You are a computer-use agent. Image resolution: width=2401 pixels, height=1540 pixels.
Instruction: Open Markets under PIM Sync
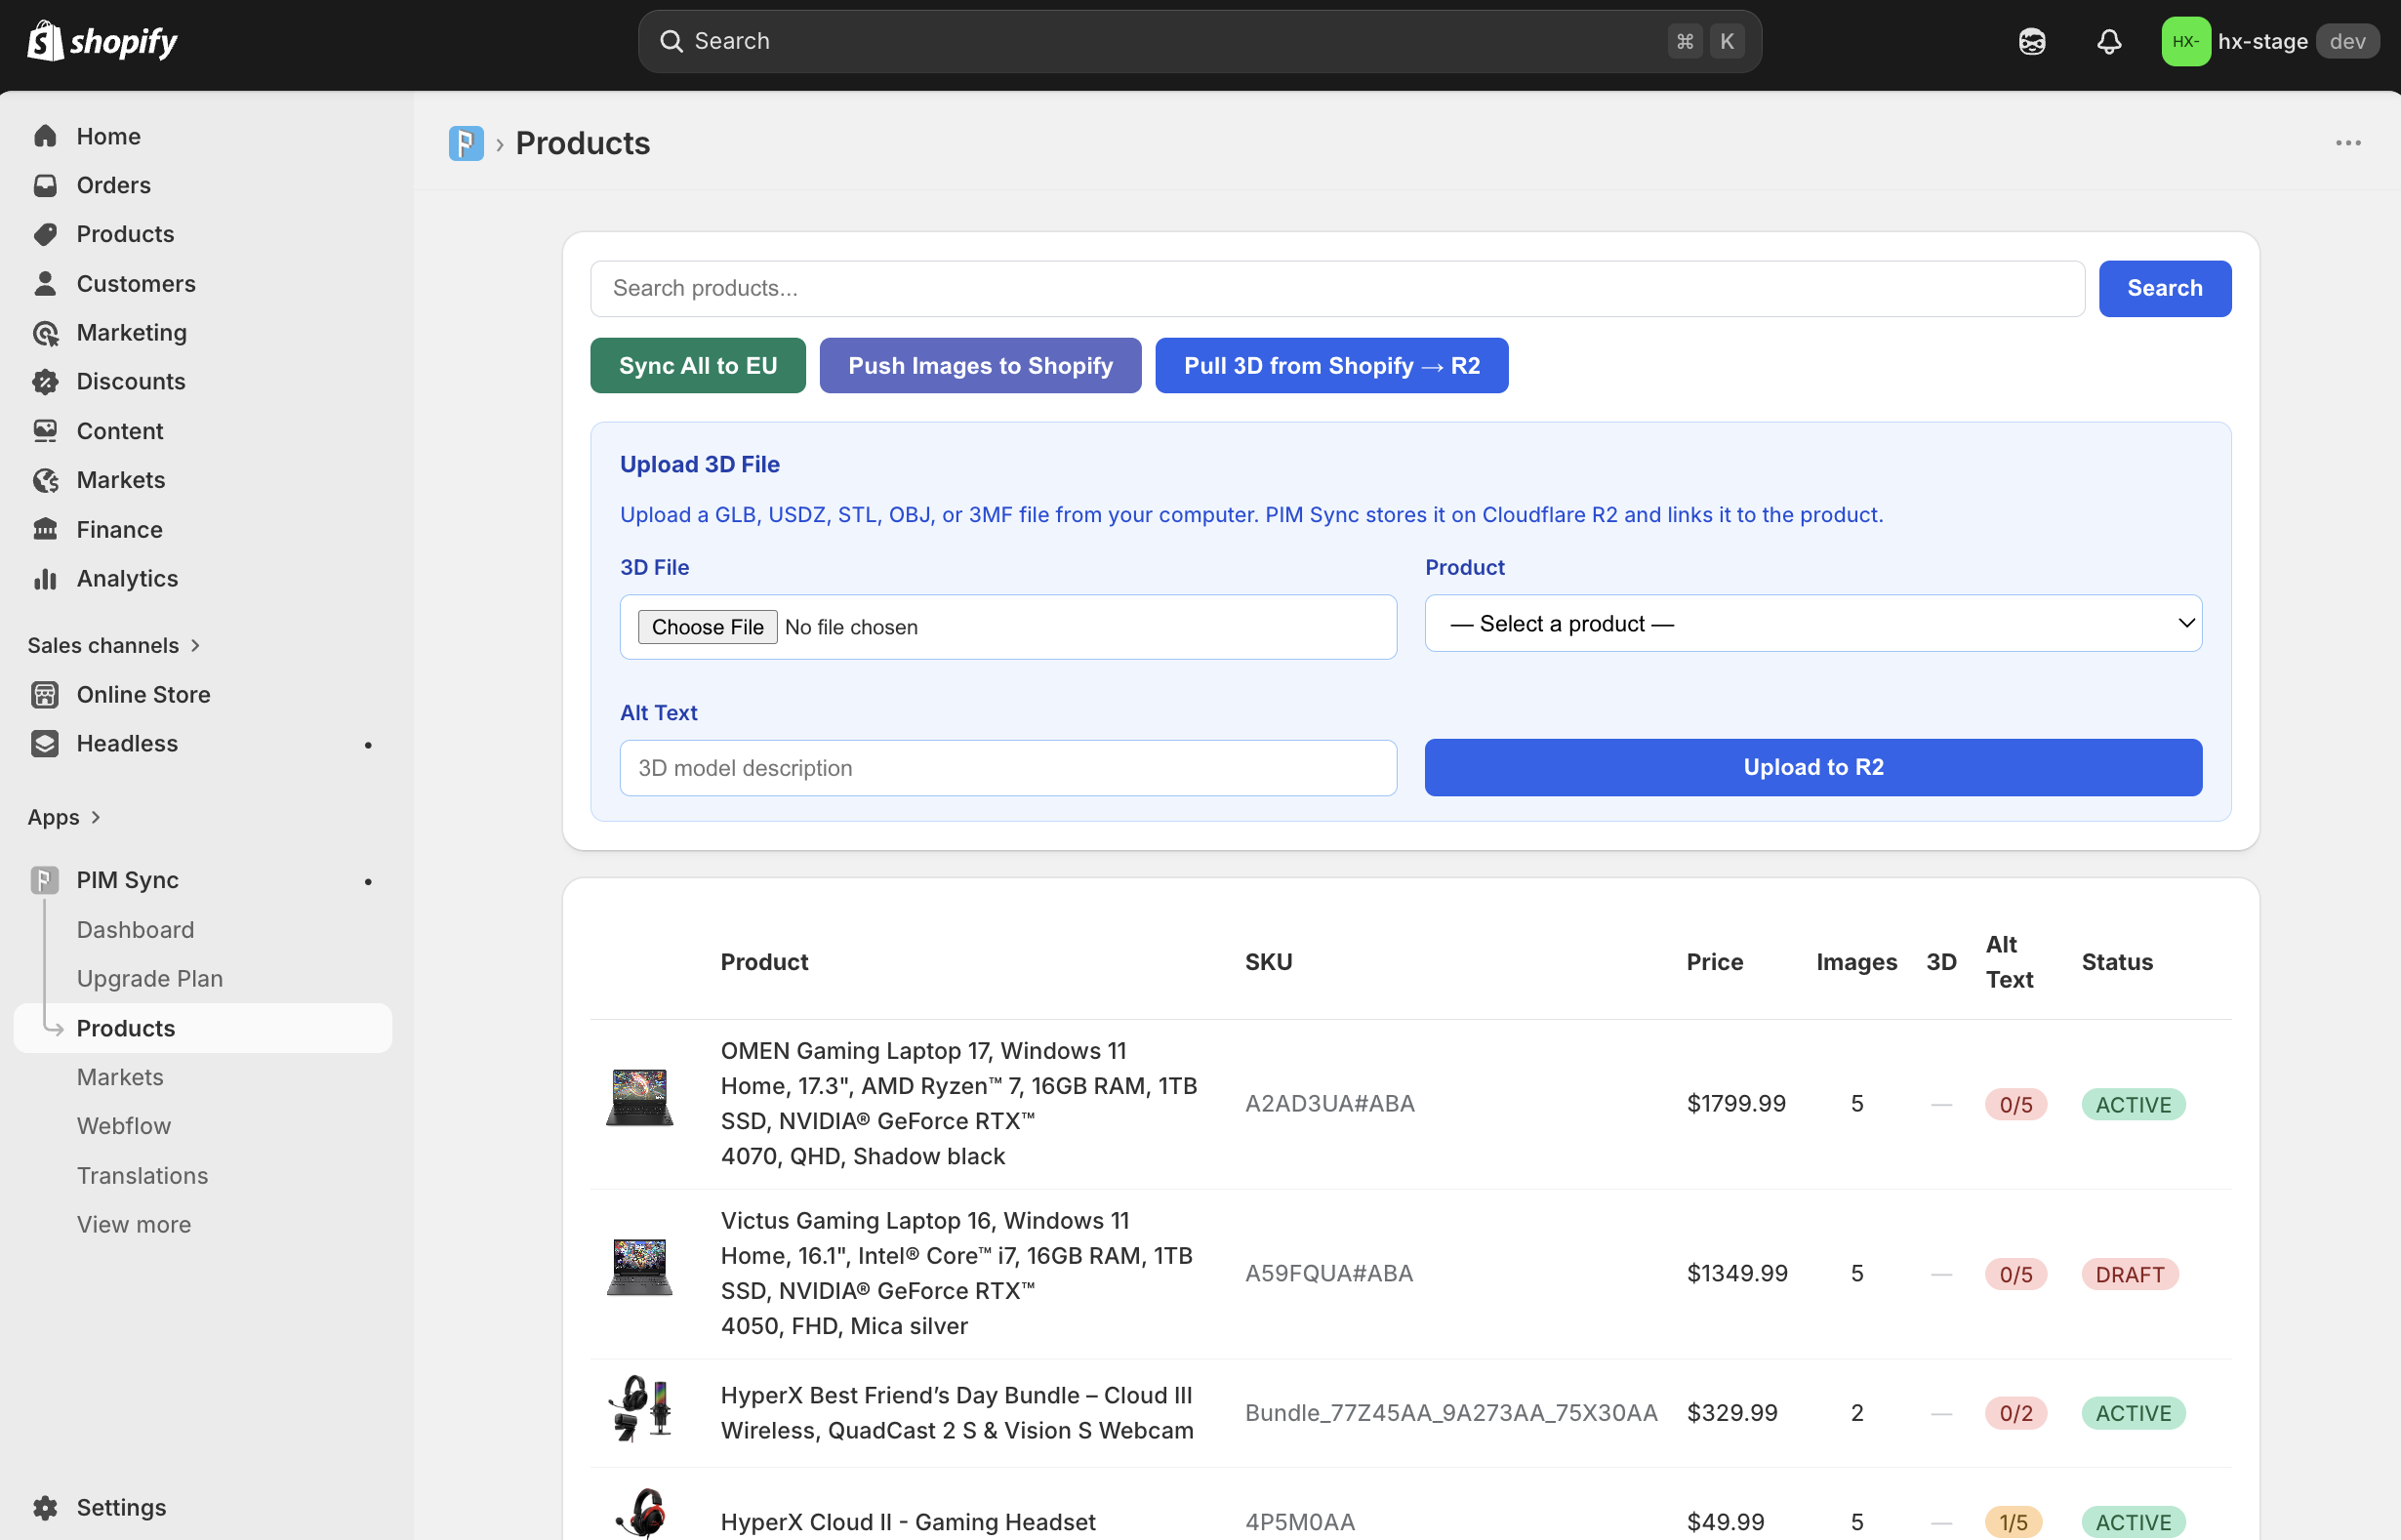[120, 1077]
